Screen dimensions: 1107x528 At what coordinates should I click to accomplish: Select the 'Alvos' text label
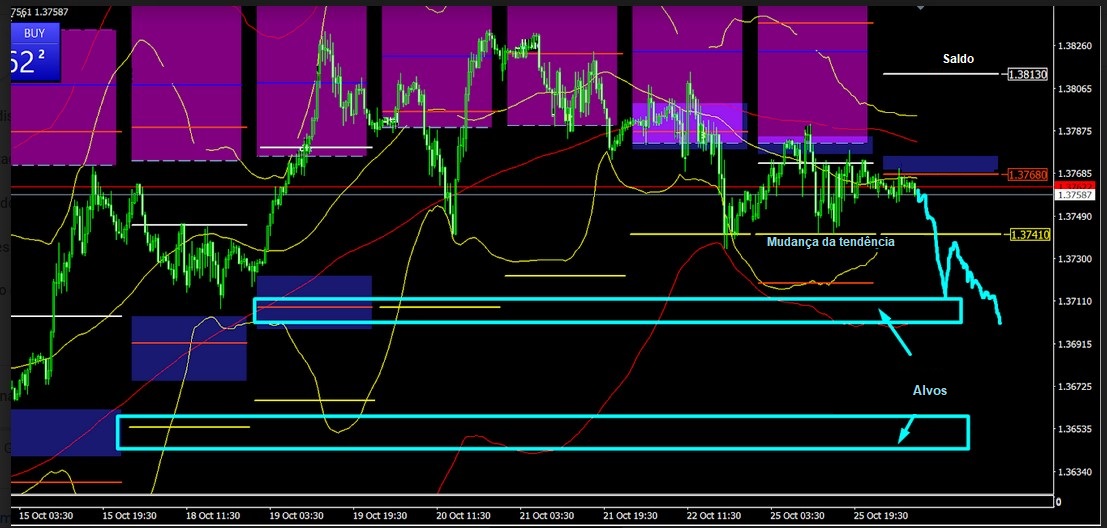pyautogui.click(x=929, y=391)
